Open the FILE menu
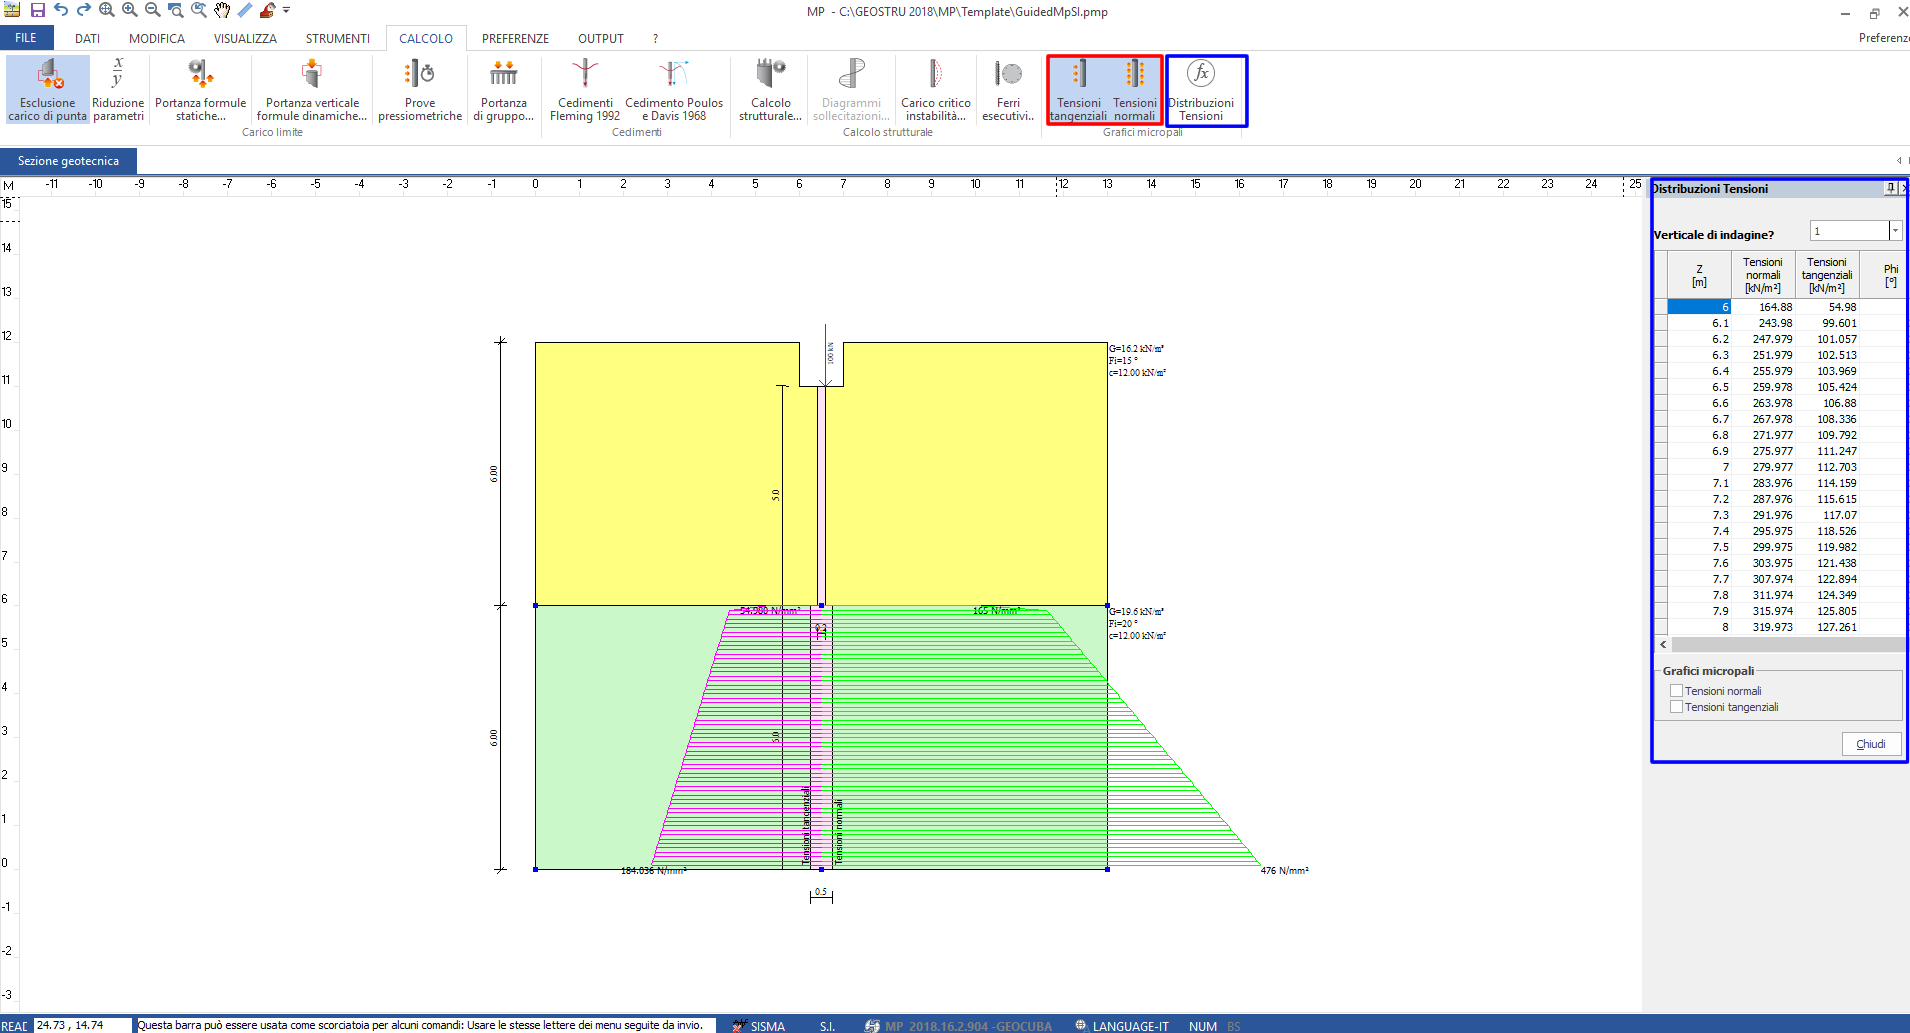Viewport: 1910px width, 1033px height. tap(26, 38)
